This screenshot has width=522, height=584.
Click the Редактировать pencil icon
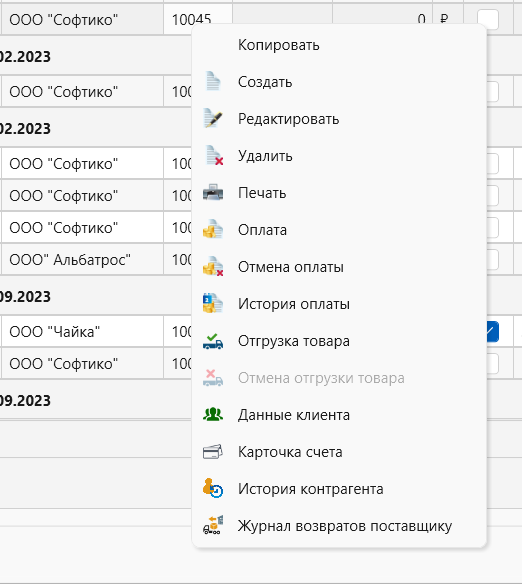[x=213, y=118]
